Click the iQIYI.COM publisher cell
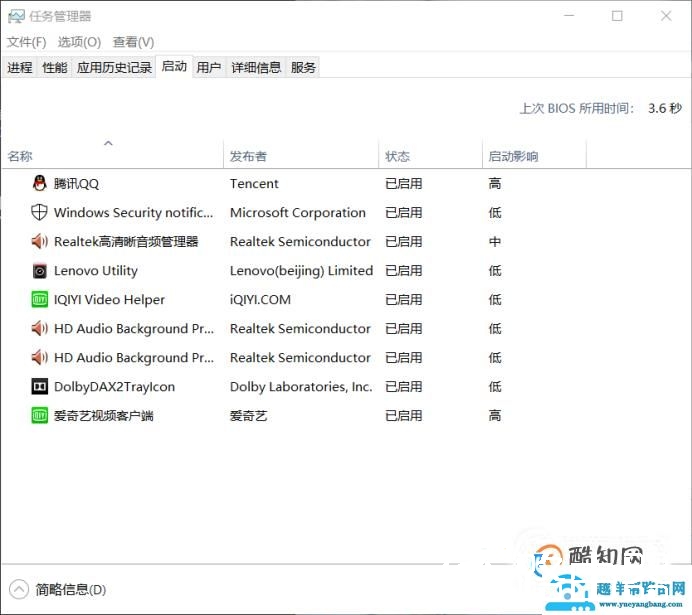Image resolution: width=692 pixels, height=615 pixels. pyautogui.click(x=260, y=300)
